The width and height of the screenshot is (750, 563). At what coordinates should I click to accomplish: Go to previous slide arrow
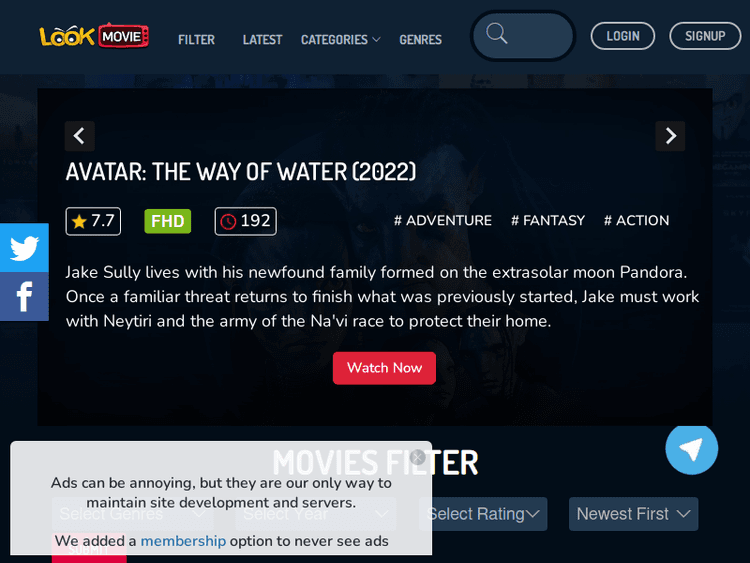(79, 136)
